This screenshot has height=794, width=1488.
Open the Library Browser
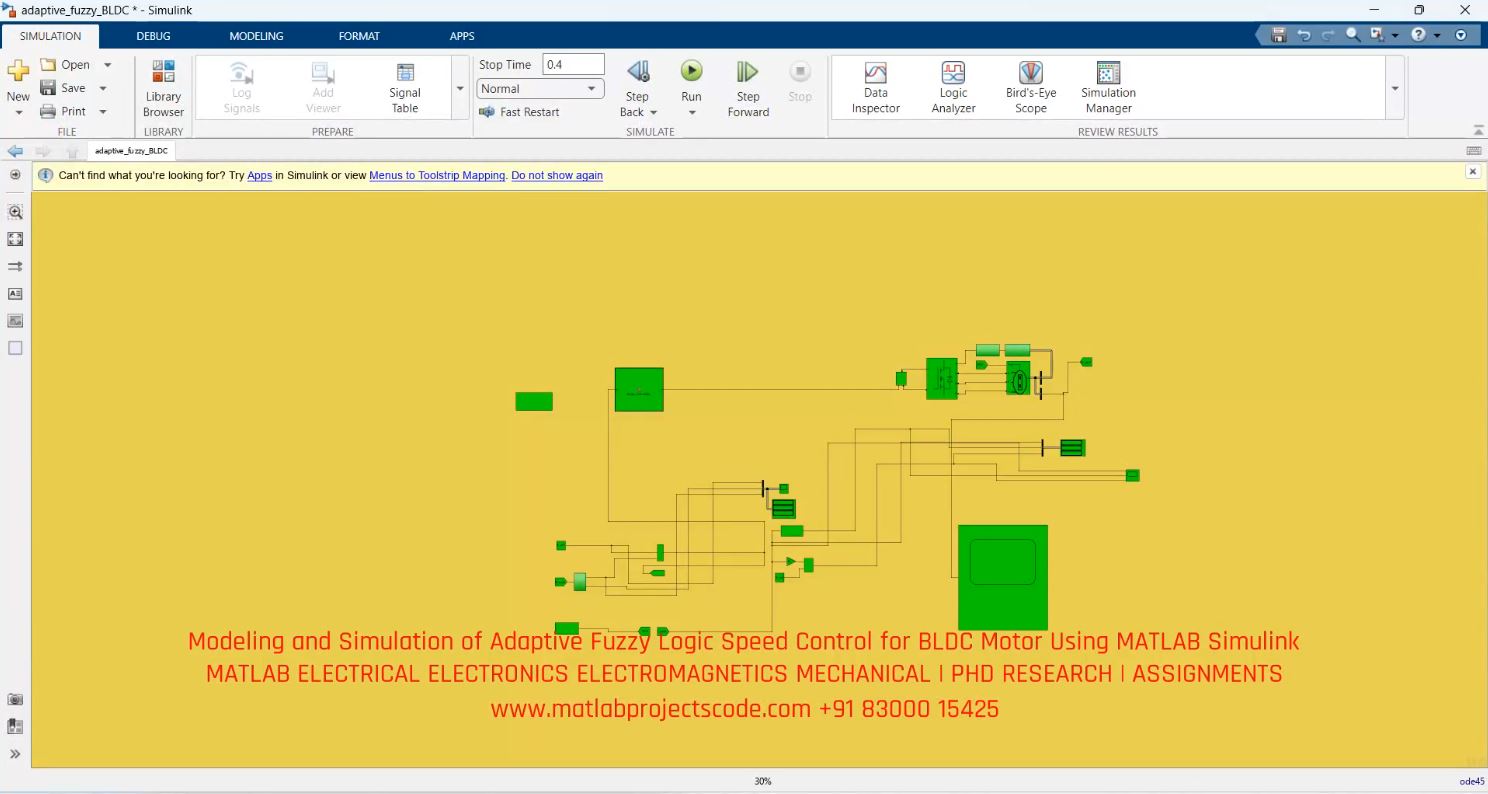(x=162, y=87)
